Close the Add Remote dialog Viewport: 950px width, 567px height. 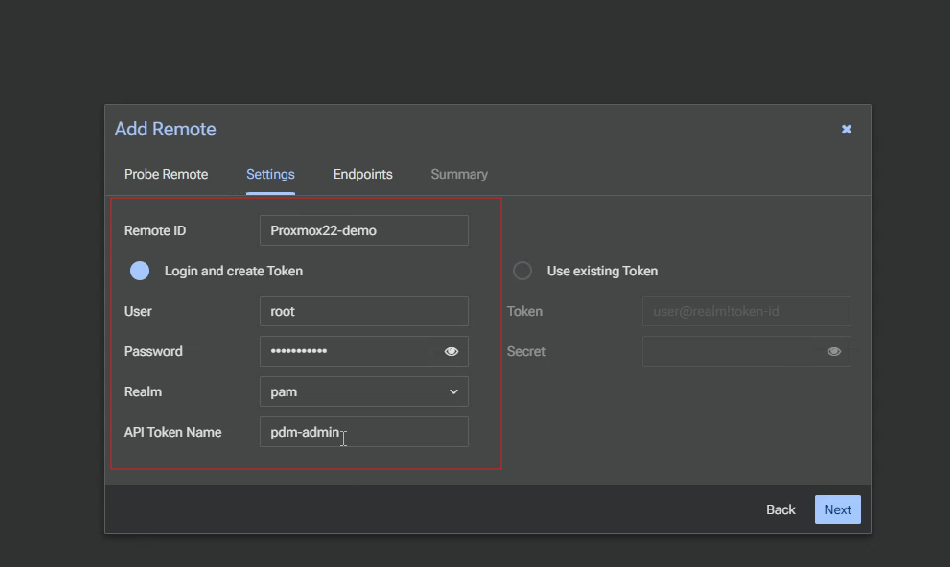846,129
